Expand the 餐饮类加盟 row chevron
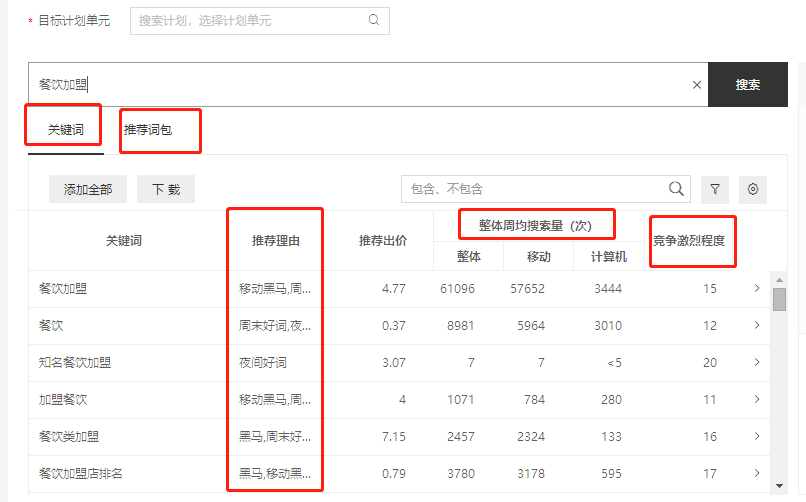The height and width of the screenshot is (502, 806). (757, 437)
